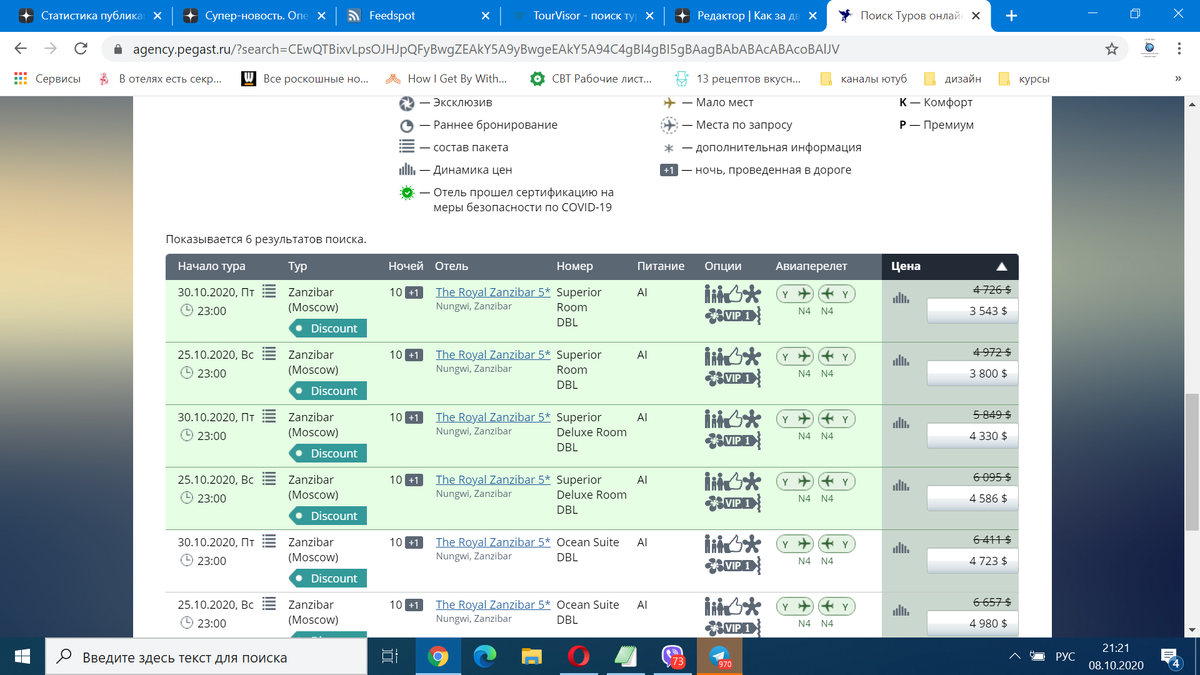Select the 3 800 $ price button
Screen dimensions: 1200x675
click(973, 373)
